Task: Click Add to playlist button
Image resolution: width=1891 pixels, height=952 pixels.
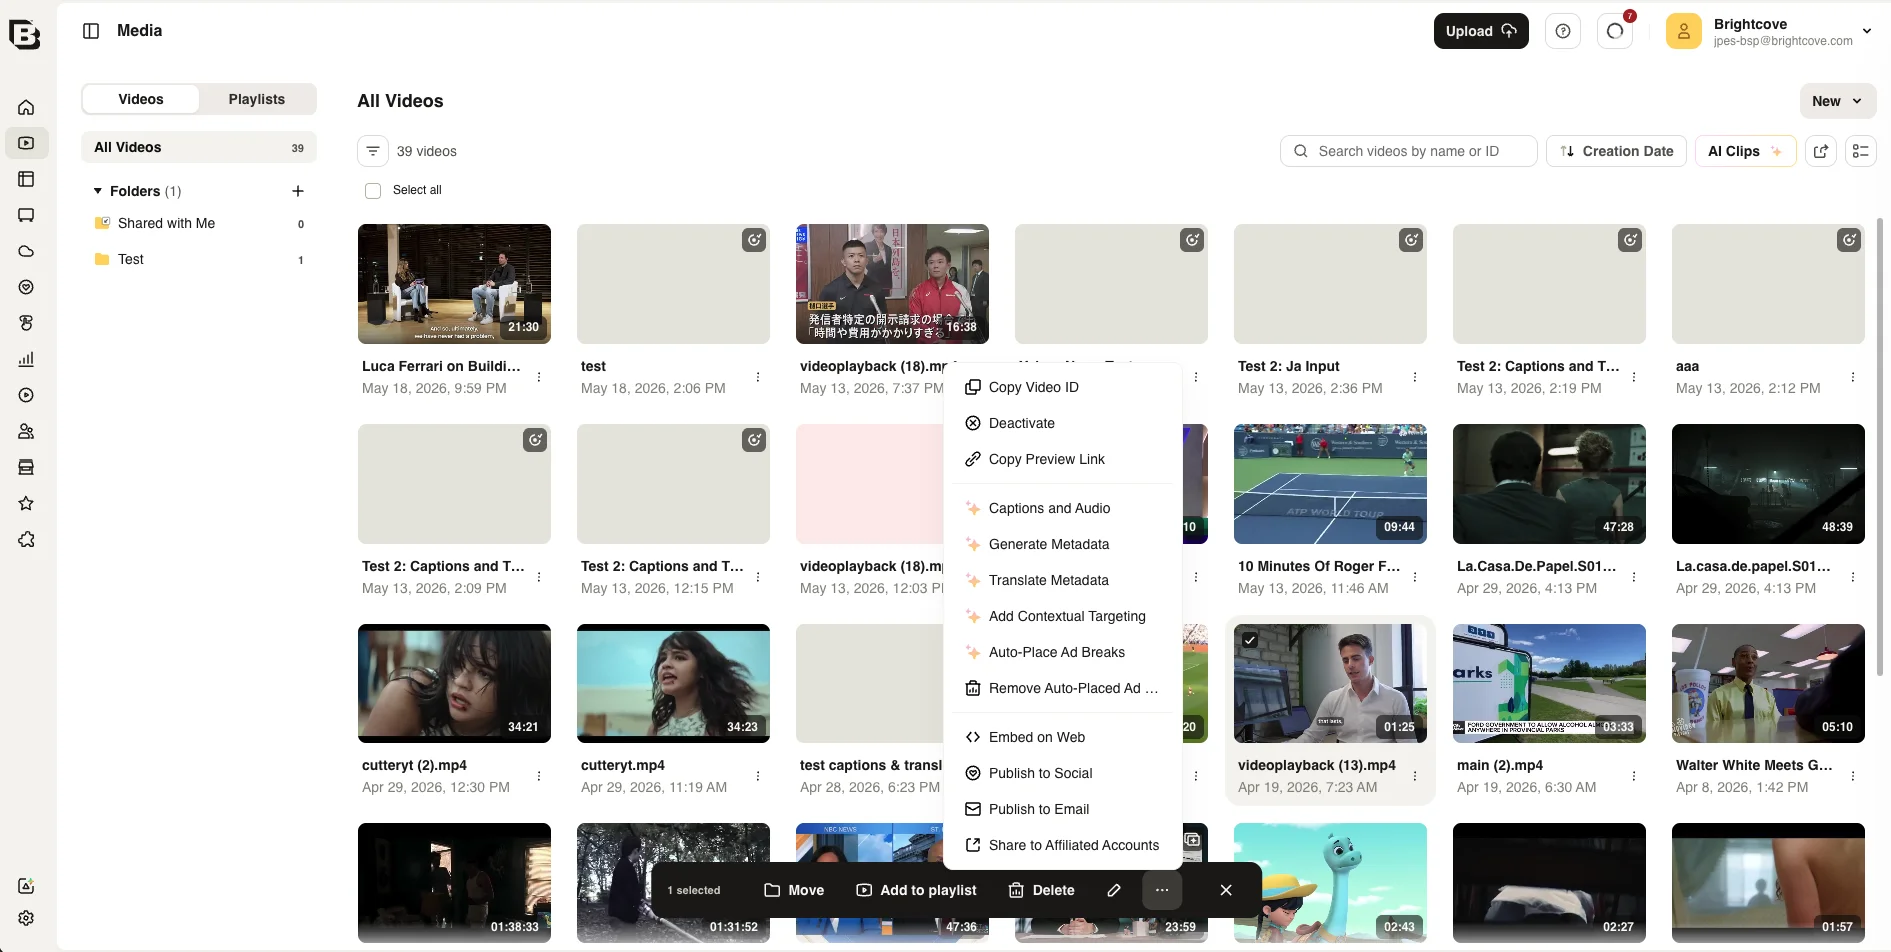Action: pos(916,890)
